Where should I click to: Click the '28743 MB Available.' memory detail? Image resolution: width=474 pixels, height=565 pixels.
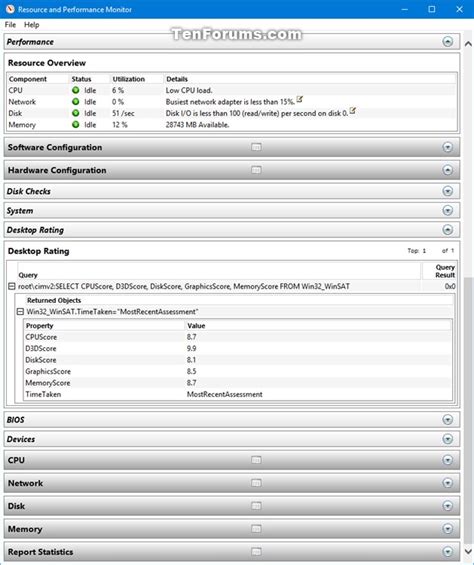pyautogui.click(x=198, y=125)
